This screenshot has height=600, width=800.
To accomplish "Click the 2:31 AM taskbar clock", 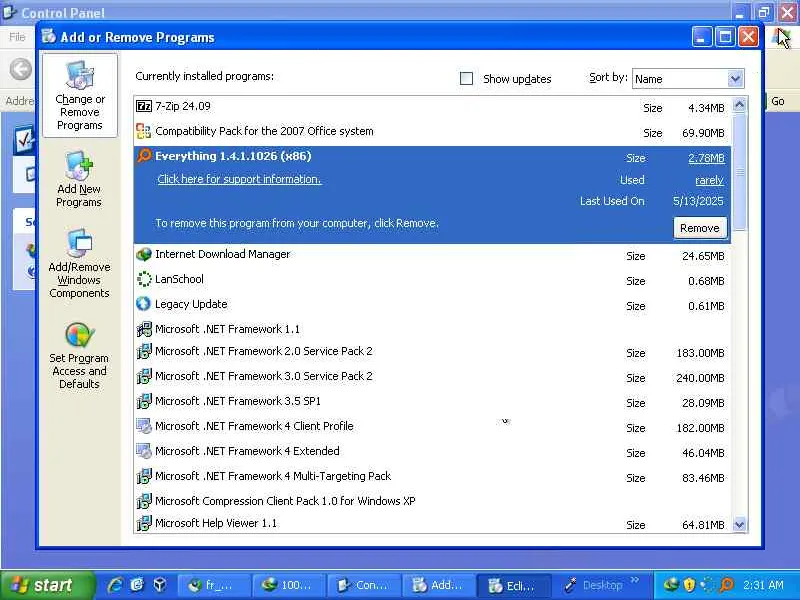I will (763, 585).
